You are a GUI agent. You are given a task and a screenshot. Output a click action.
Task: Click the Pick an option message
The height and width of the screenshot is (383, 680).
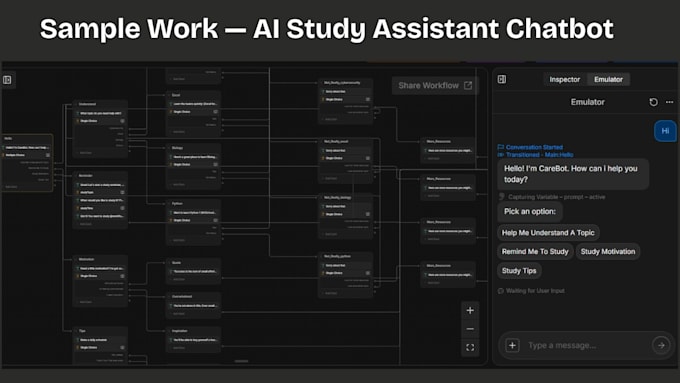click(x=530, y=212)
